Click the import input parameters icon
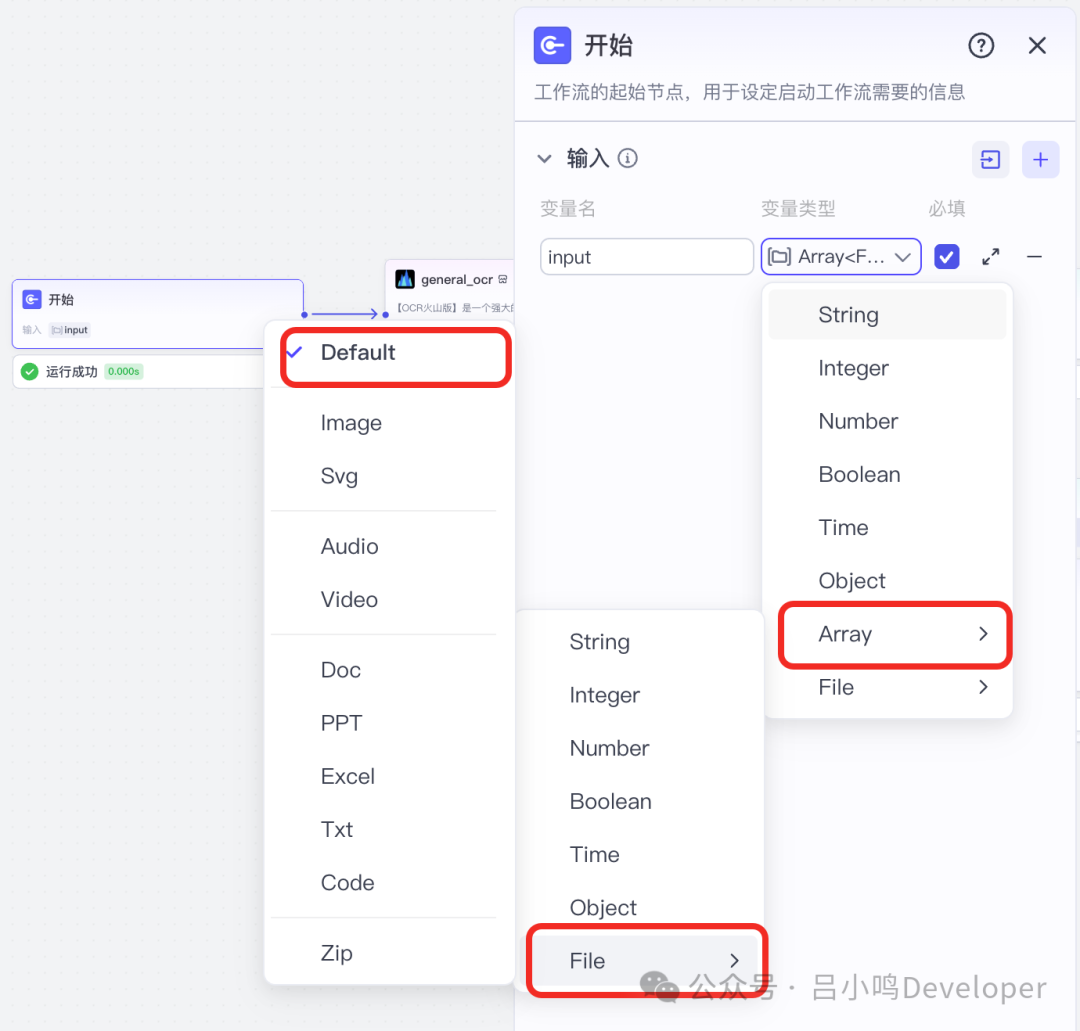The height and width of the screenshot is (1031, 1080). click(x=990, y=160)
